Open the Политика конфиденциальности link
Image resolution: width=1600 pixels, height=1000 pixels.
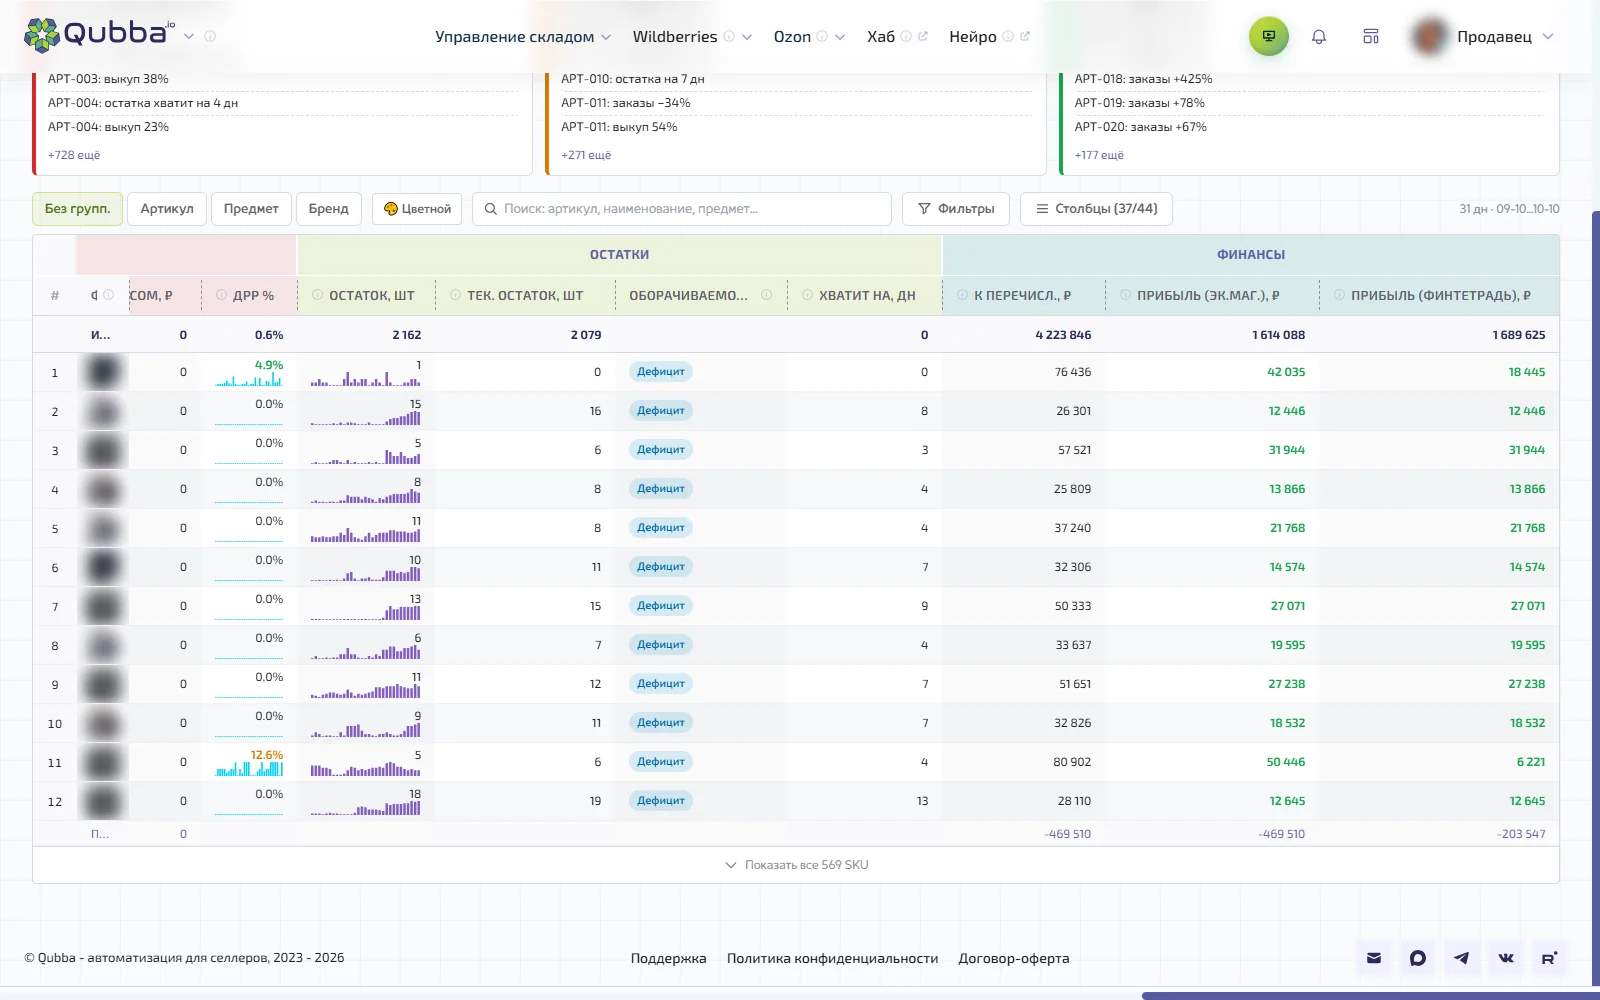pos(832,958)
